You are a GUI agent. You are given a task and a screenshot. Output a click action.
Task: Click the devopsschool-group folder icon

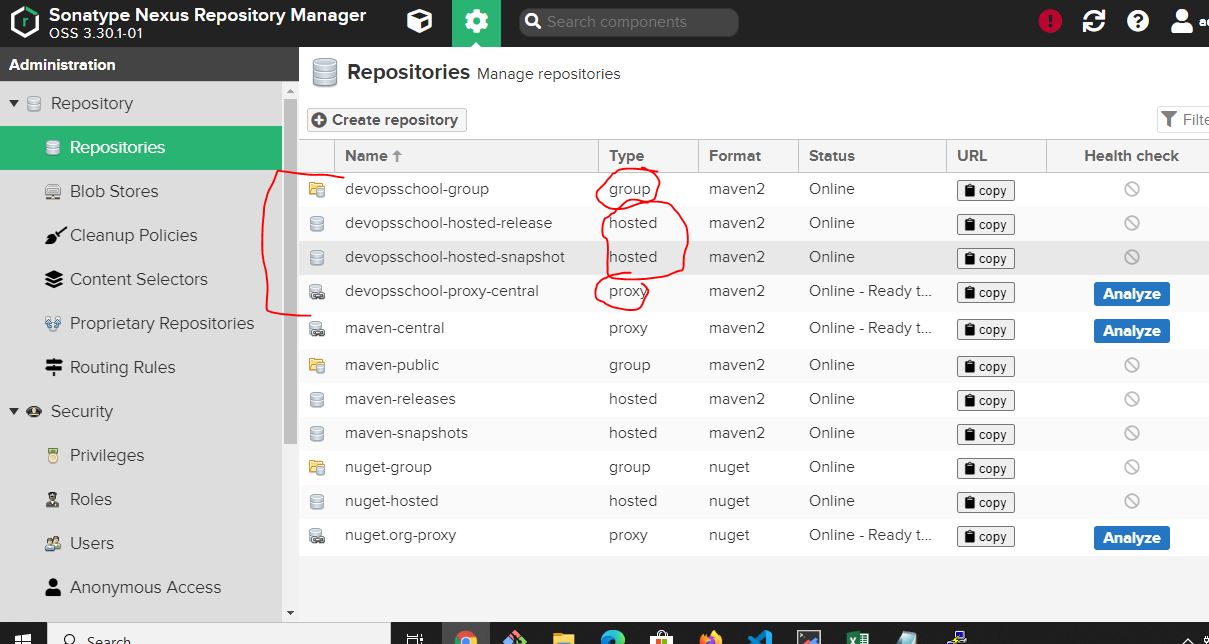click(317, 189)
